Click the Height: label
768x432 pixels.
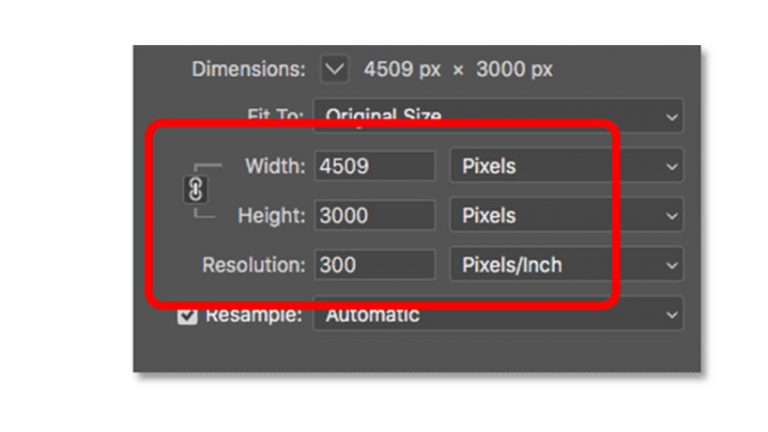tap(271, 216)
